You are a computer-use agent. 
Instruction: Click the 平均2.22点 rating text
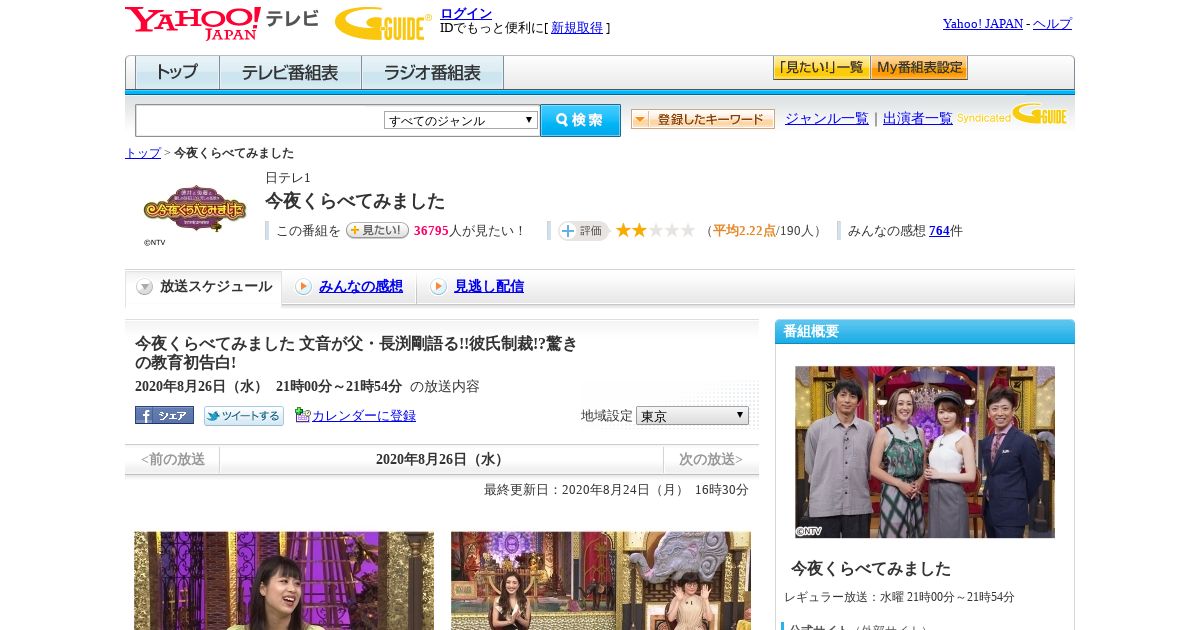[744, 231]
